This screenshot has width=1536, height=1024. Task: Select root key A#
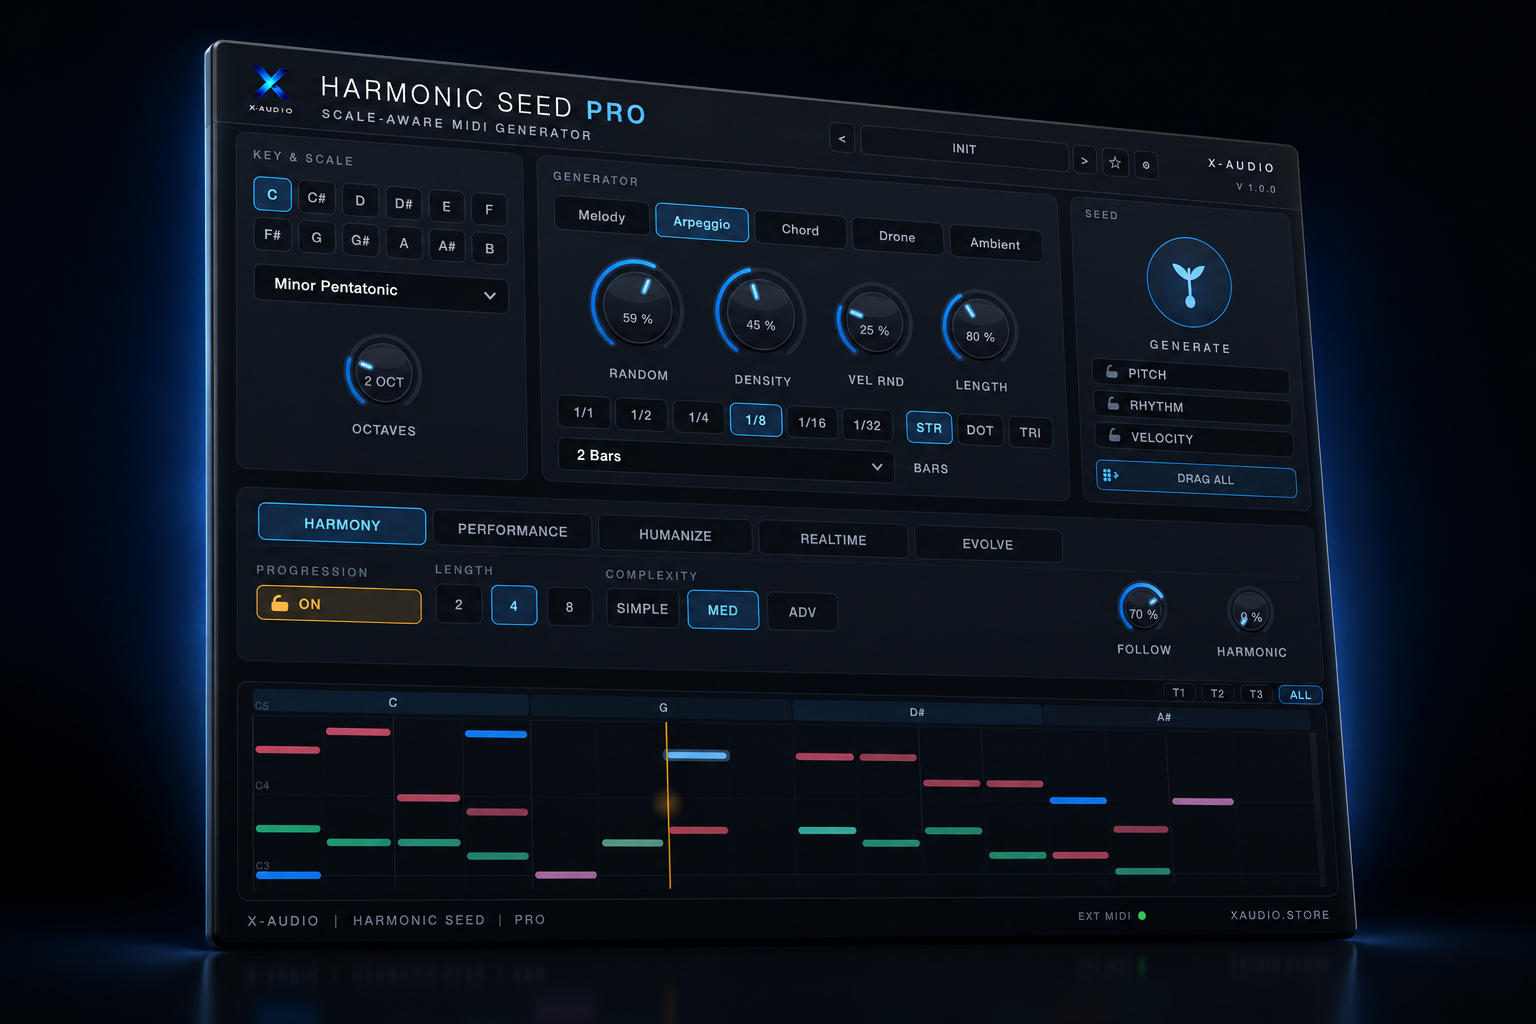[x=447, y=245]
